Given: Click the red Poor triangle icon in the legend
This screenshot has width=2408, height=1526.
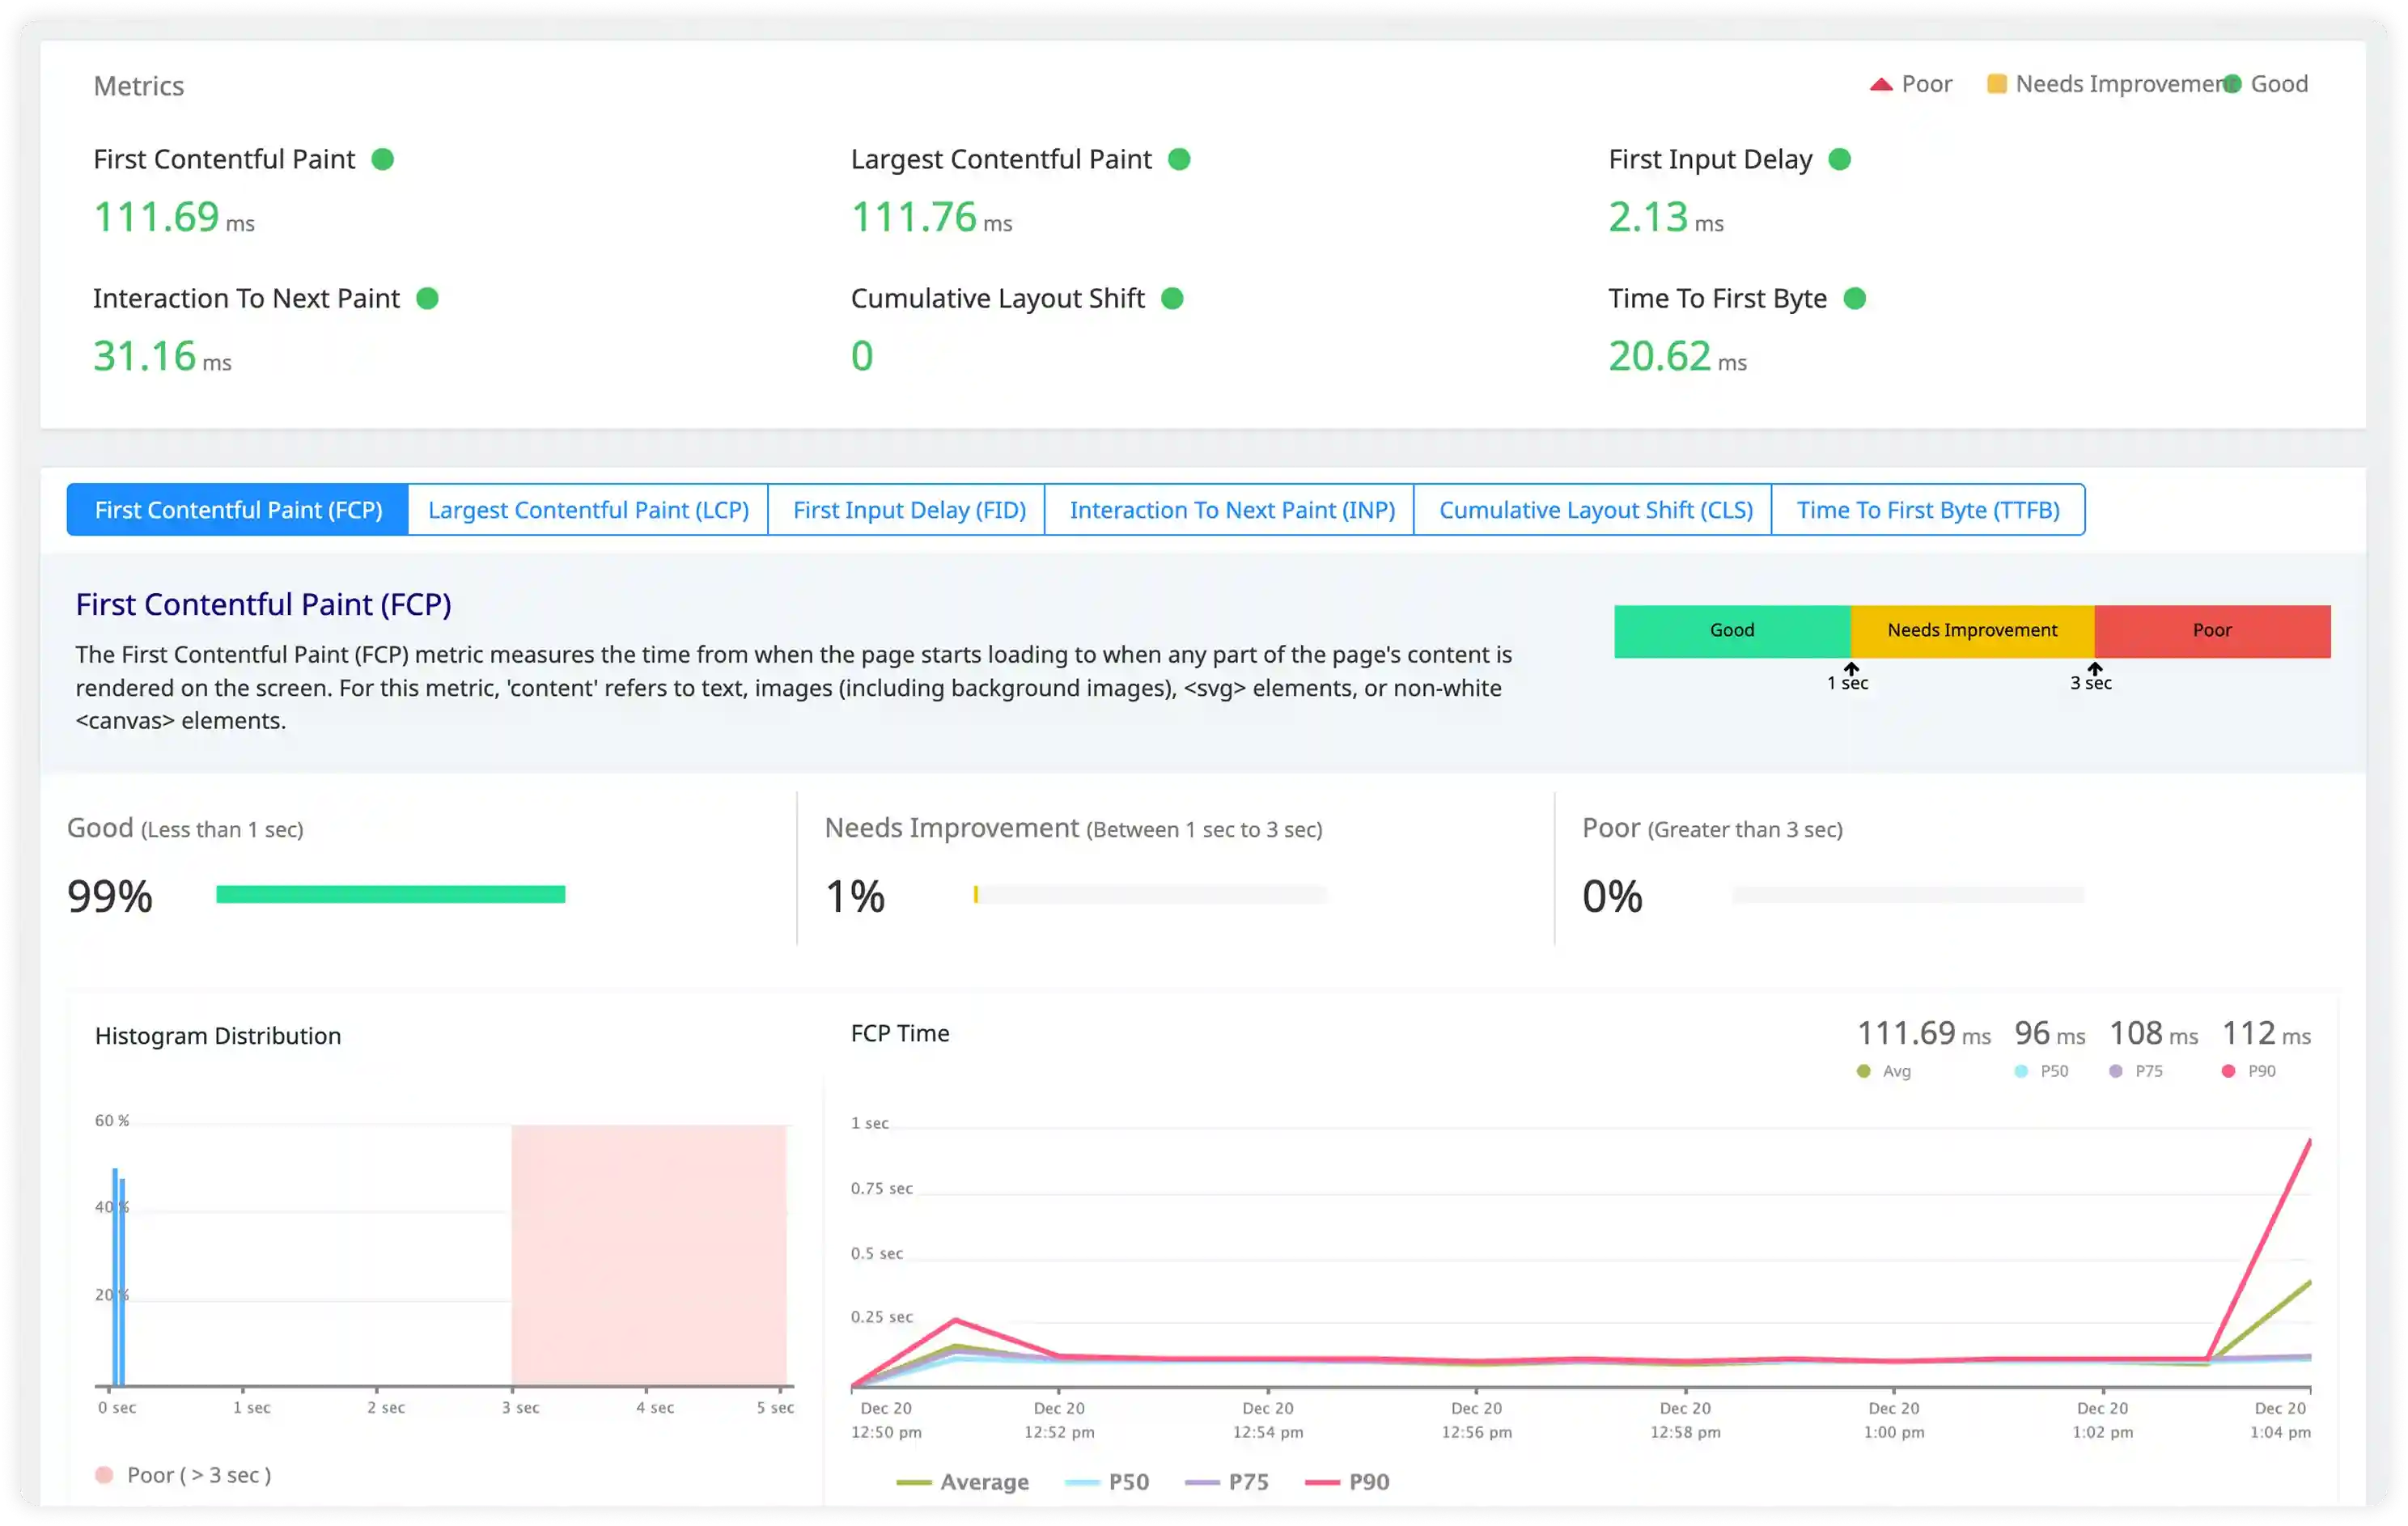Looking at the screenshot, I should tap(1881, 84).
